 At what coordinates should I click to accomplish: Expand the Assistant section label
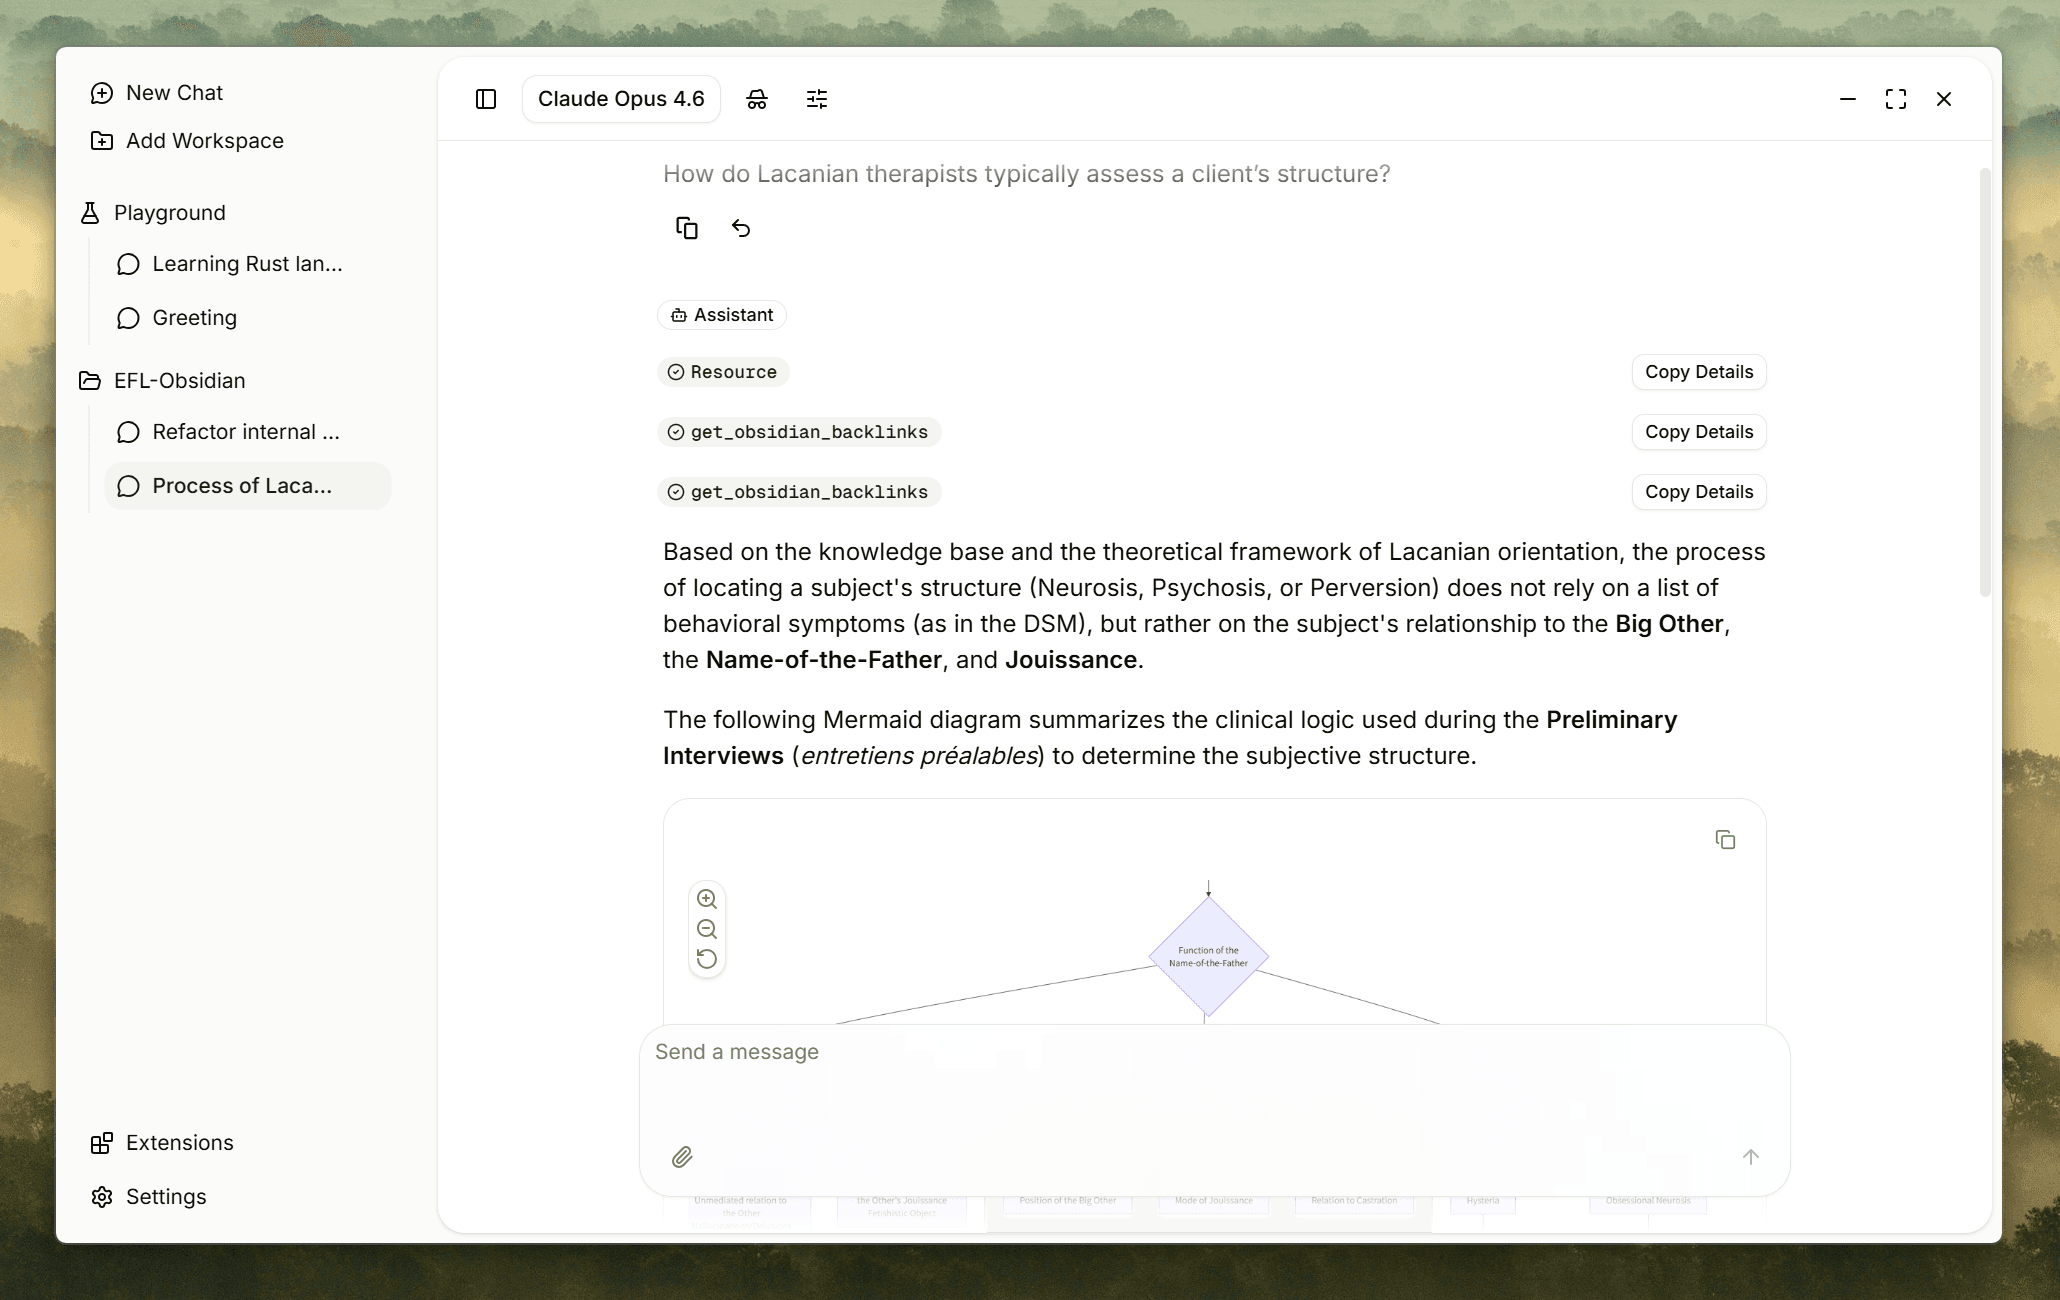(722, 314)
